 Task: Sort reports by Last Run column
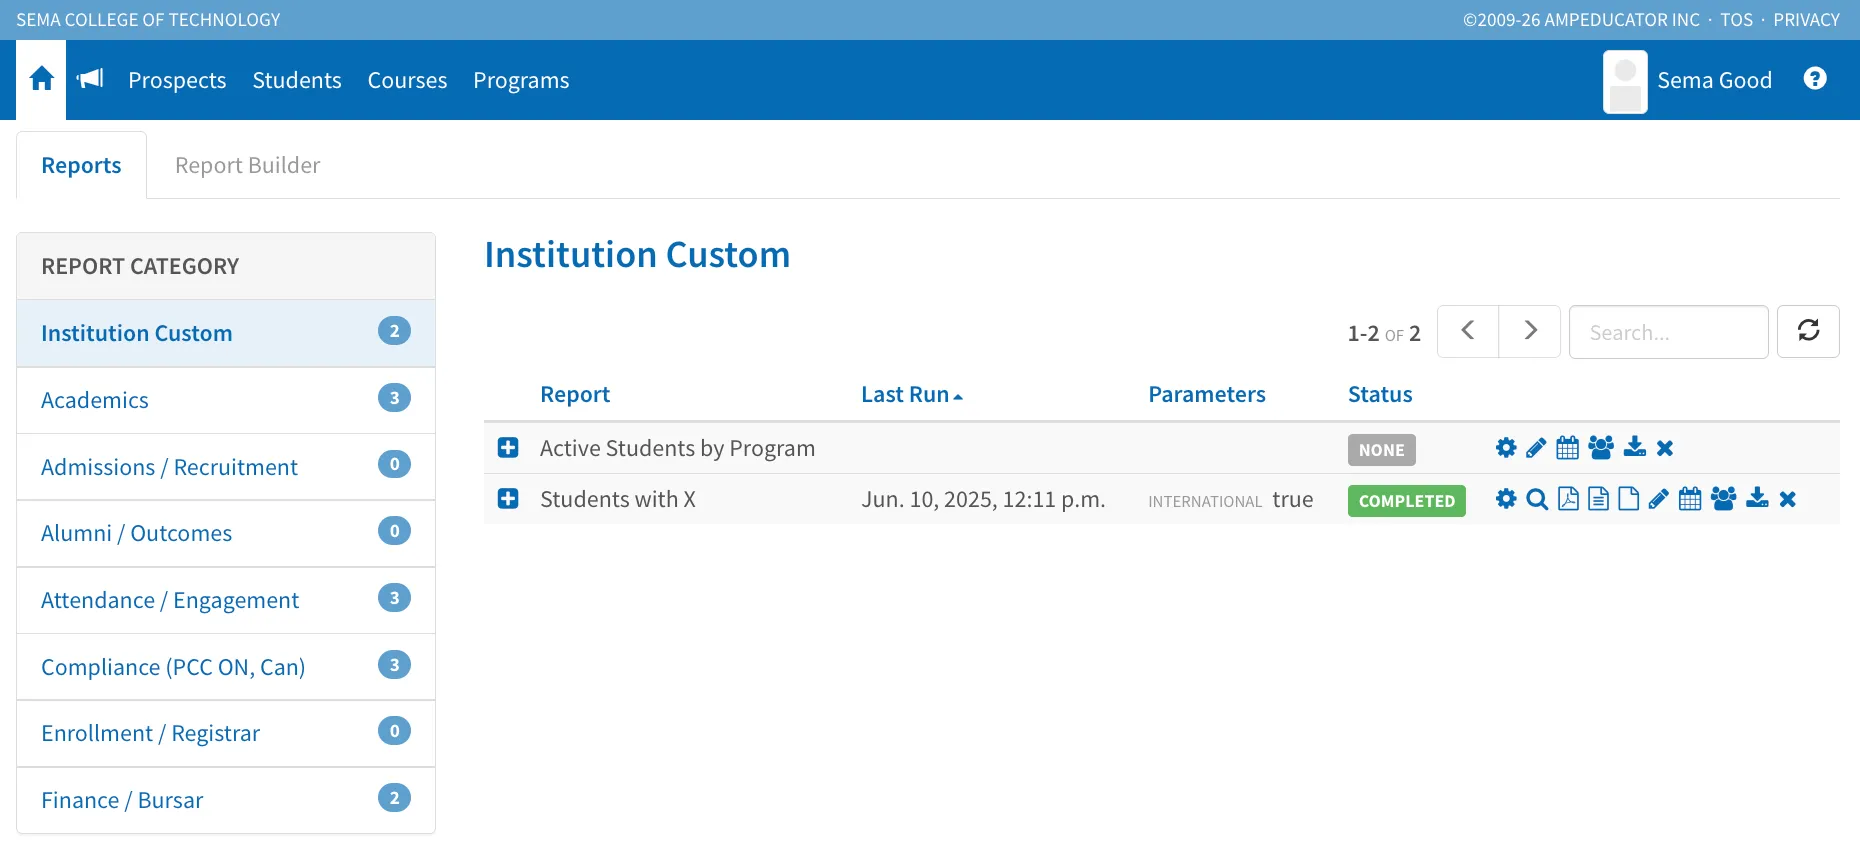coord(911,394)
